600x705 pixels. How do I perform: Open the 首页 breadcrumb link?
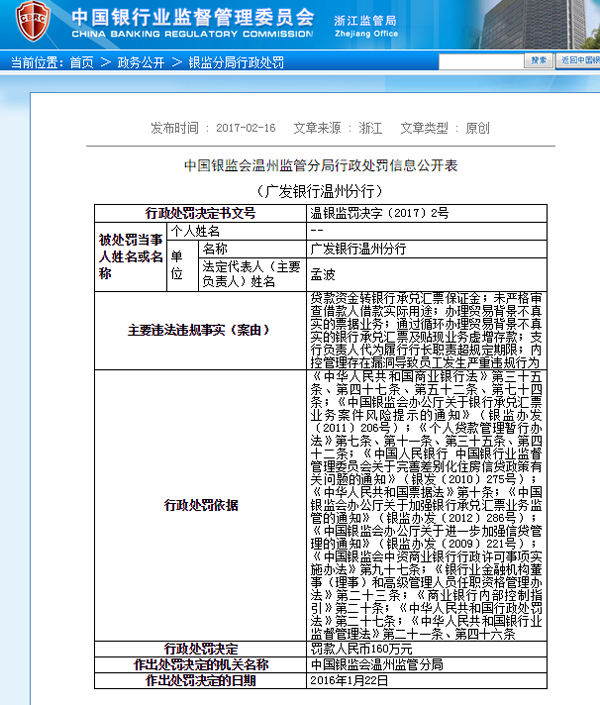pos(81,62)
